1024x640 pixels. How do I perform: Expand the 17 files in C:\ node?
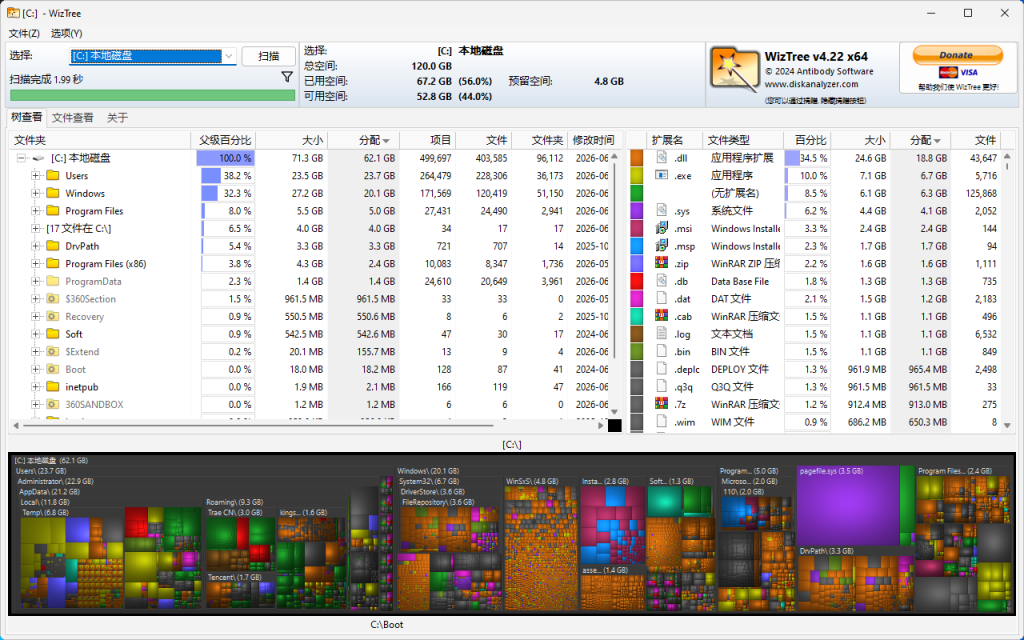tap(36, 229)
